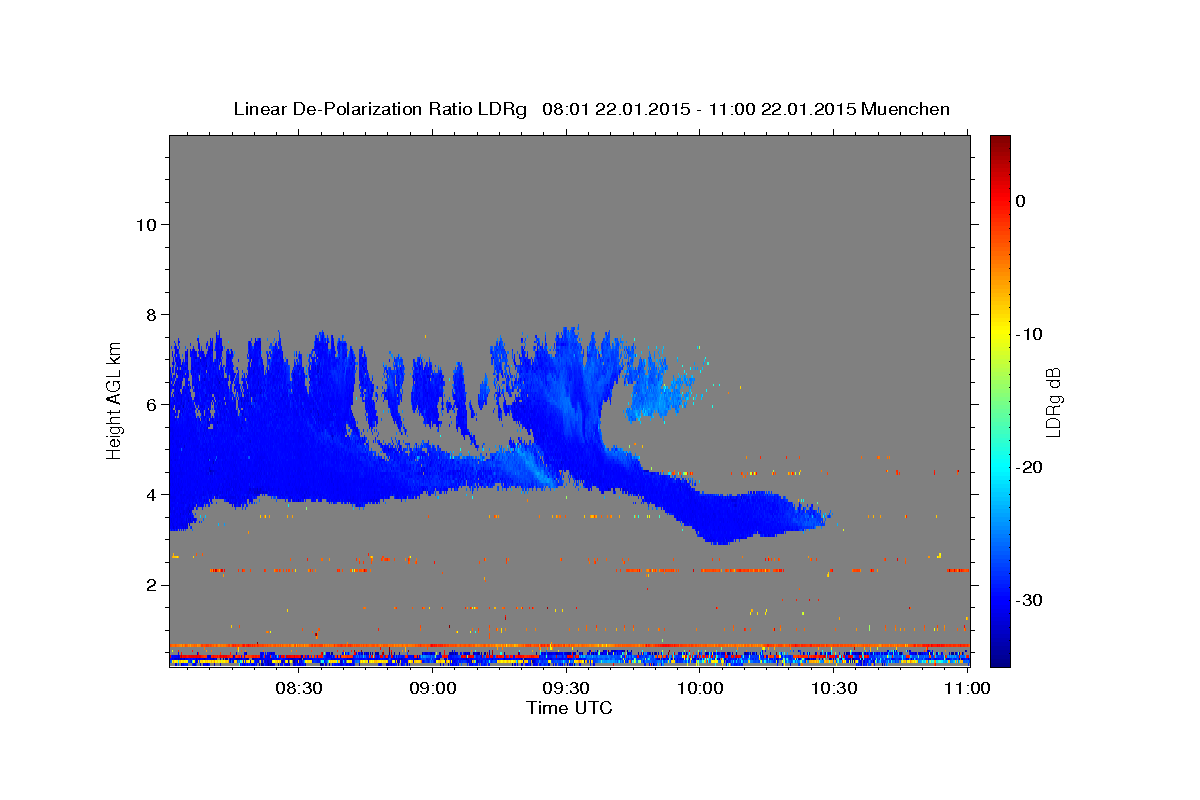Click the colorbar tick label -20
1200x800 pixels.
click(1027, 467)
